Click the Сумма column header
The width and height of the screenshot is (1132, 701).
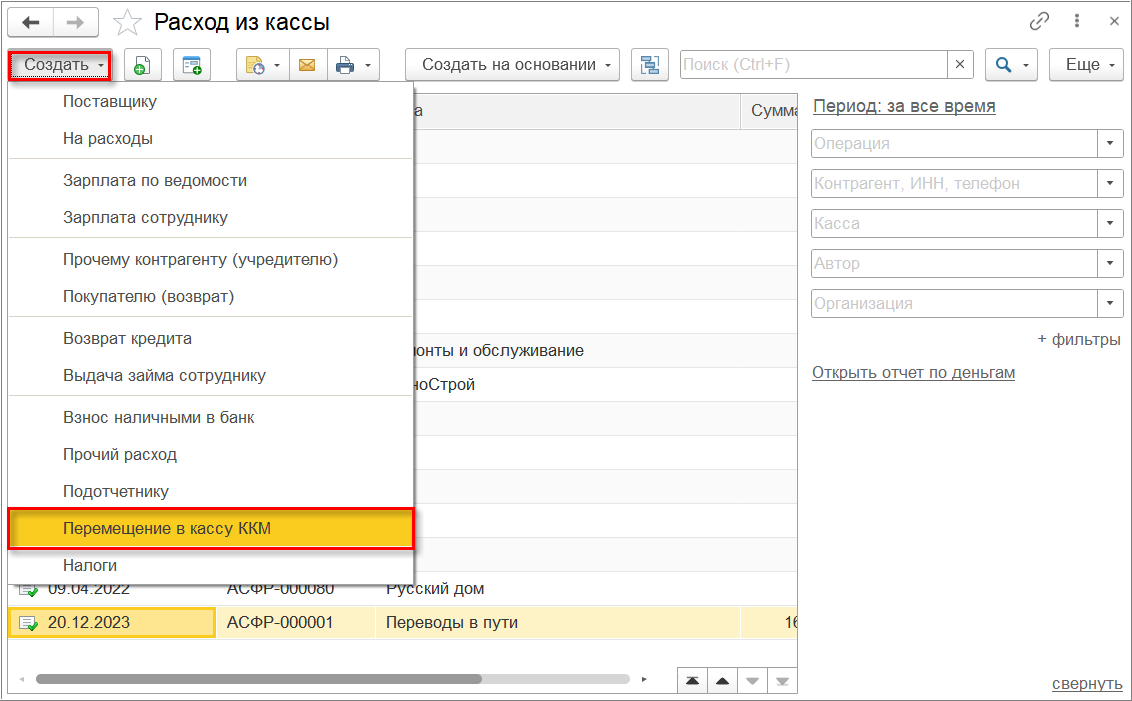pyautogui.click(x=770, y=111)
